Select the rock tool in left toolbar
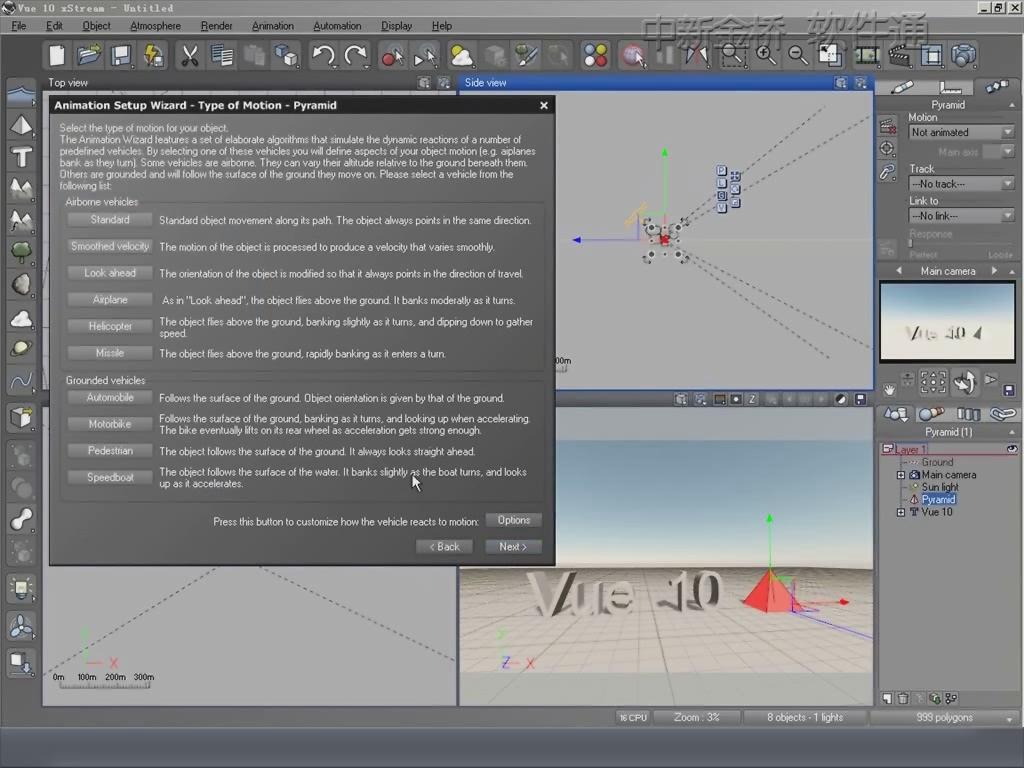Viewport: 1024px width, 768px height. (x=22, y=285)
